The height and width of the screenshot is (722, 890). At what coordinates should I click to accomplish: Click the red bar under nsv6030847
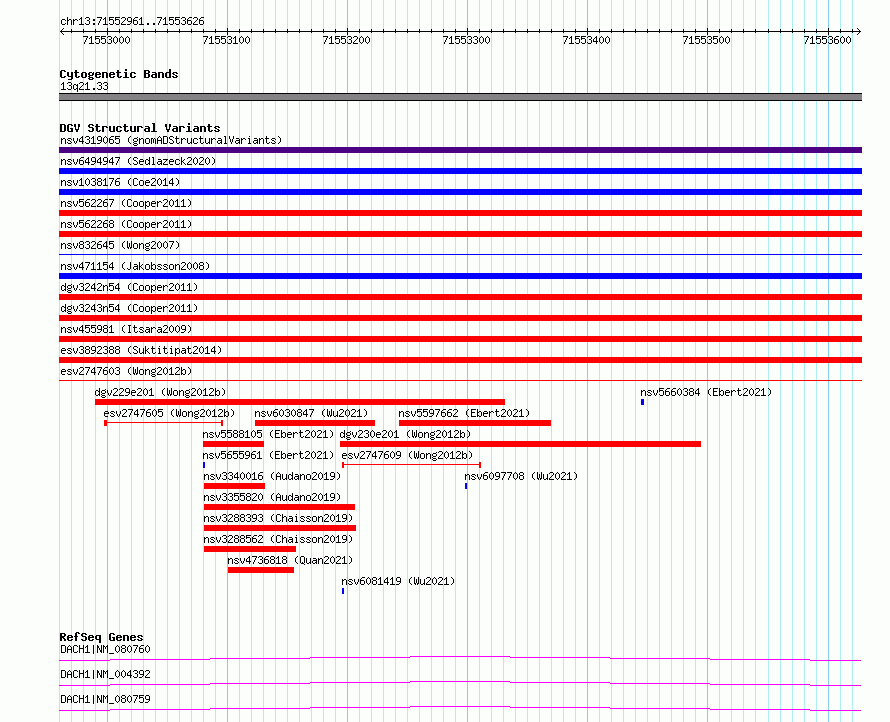315,423
